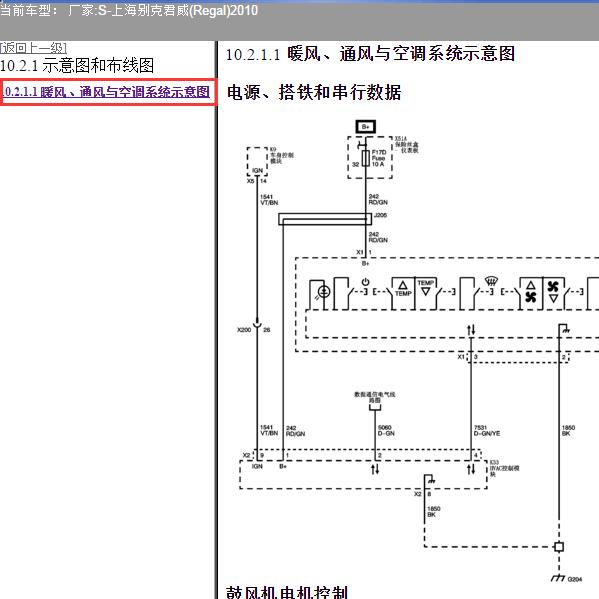Image resolution: width=599 pixels, height=599 pixels.
Task: Click the fan speed down switch
Action: click(553, 291)
